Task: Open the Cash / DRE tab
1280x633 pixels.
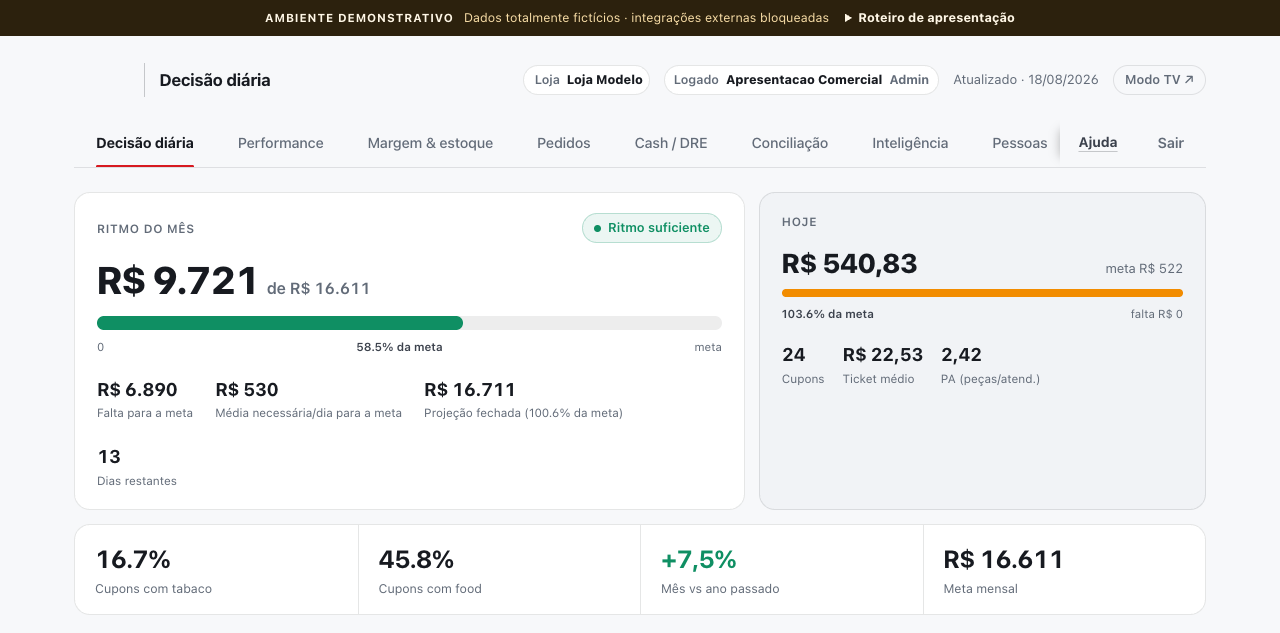Action: 671,143
